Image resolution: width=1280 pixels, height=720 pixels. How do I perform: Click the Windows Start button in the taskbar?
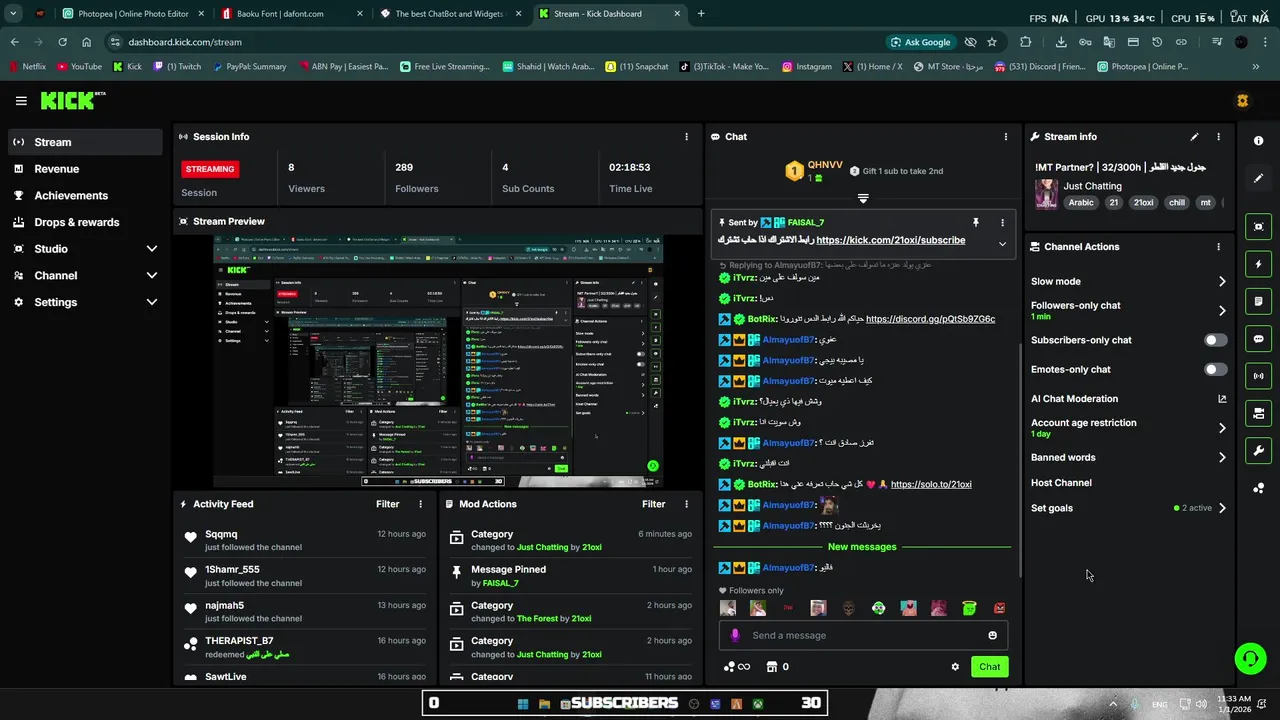(x=522, y=704)
